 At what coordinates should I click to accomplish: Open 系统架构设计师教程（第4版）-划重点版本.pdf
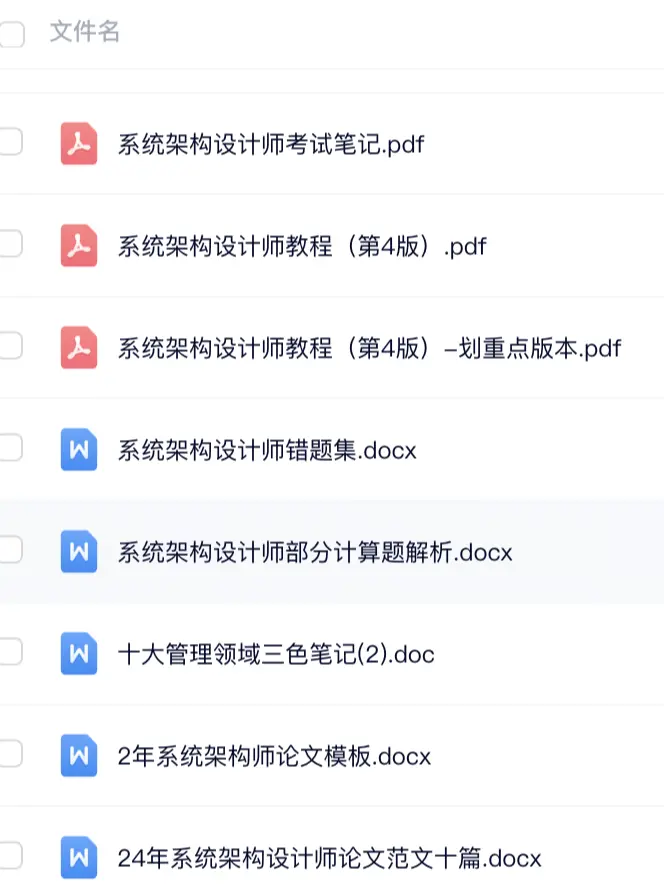pos(369,348)
